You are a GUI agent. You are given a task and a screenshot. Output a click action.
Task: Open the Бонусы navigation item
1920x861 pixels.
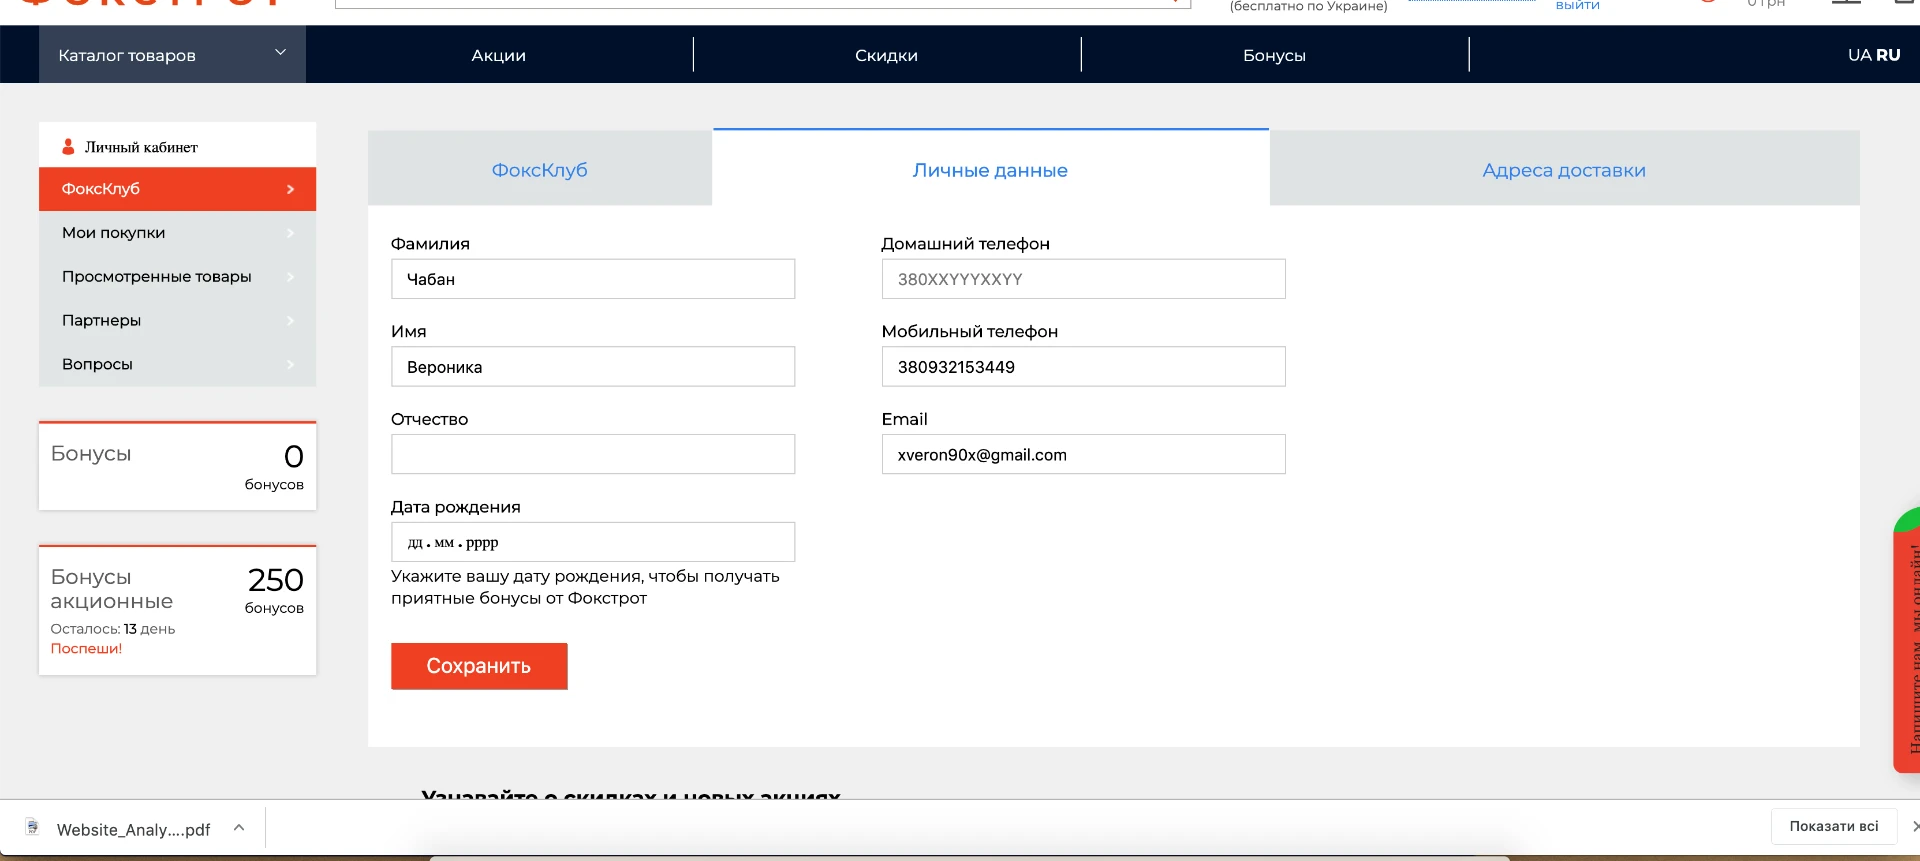1274,55
